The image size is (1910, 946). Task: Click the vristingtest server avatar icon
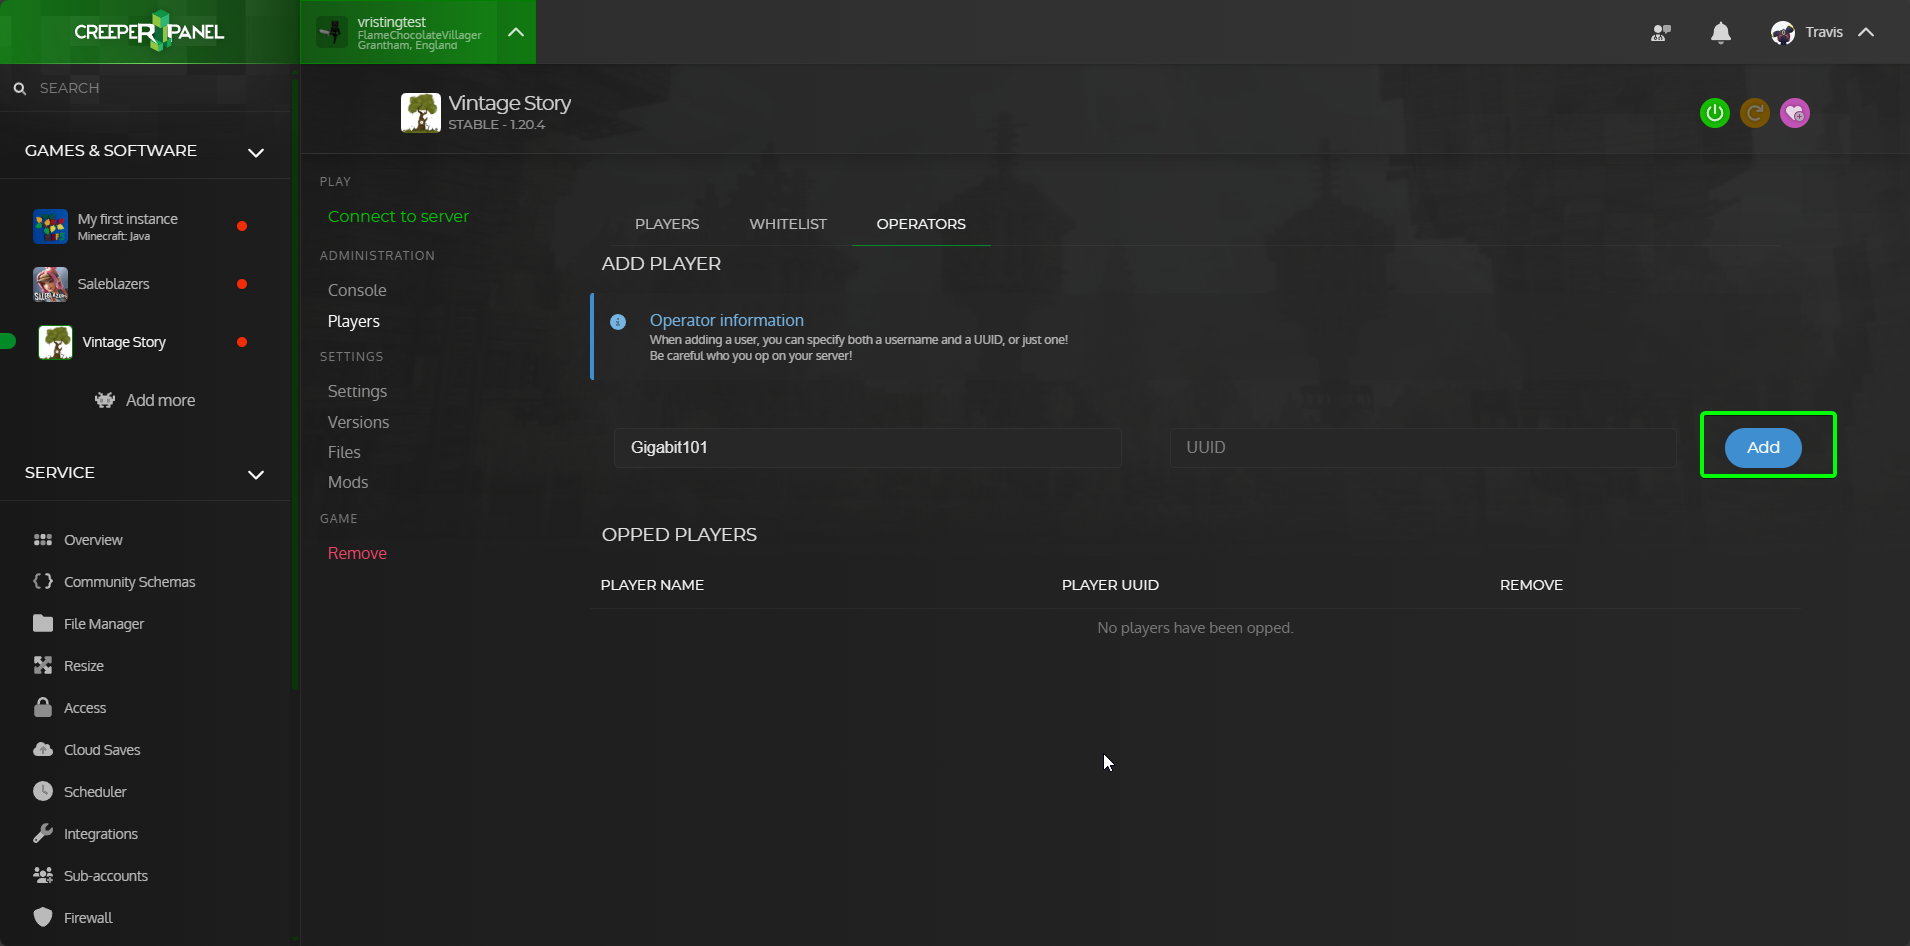click(x=332, y=32)
